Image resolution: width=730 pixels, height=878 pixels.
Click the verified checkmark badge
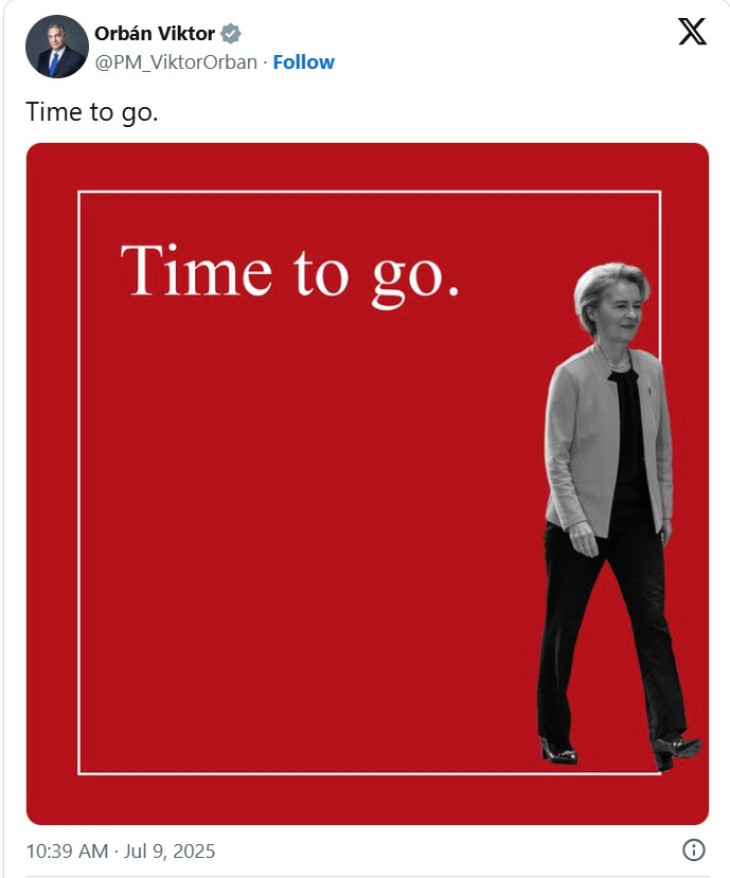(230, 34)
